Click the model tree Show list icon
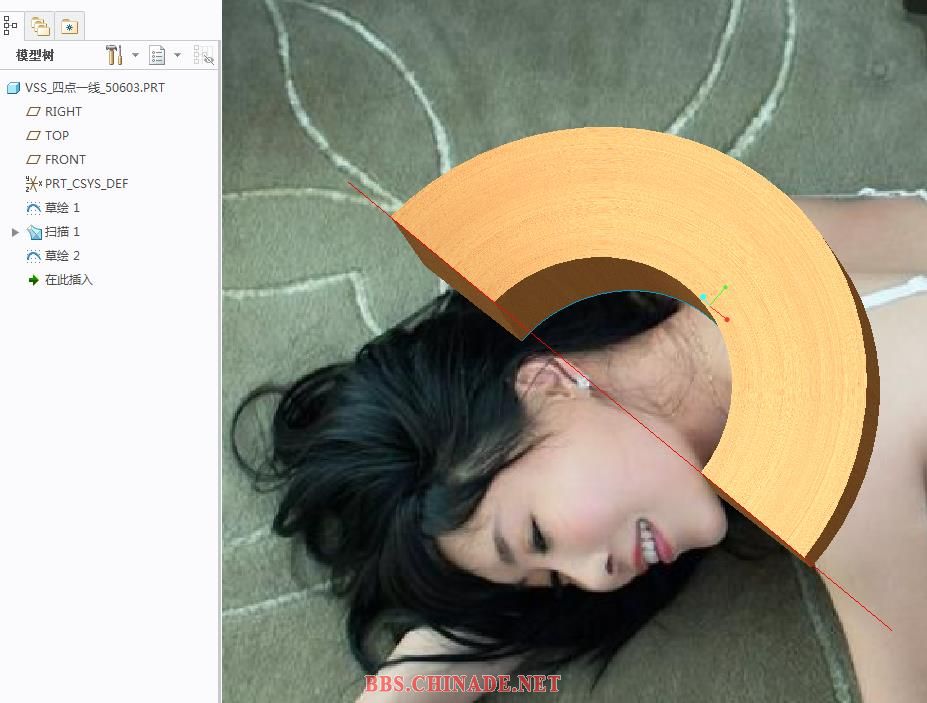The width and height of the screenshot is (927, 703). [x=157, y=55]
